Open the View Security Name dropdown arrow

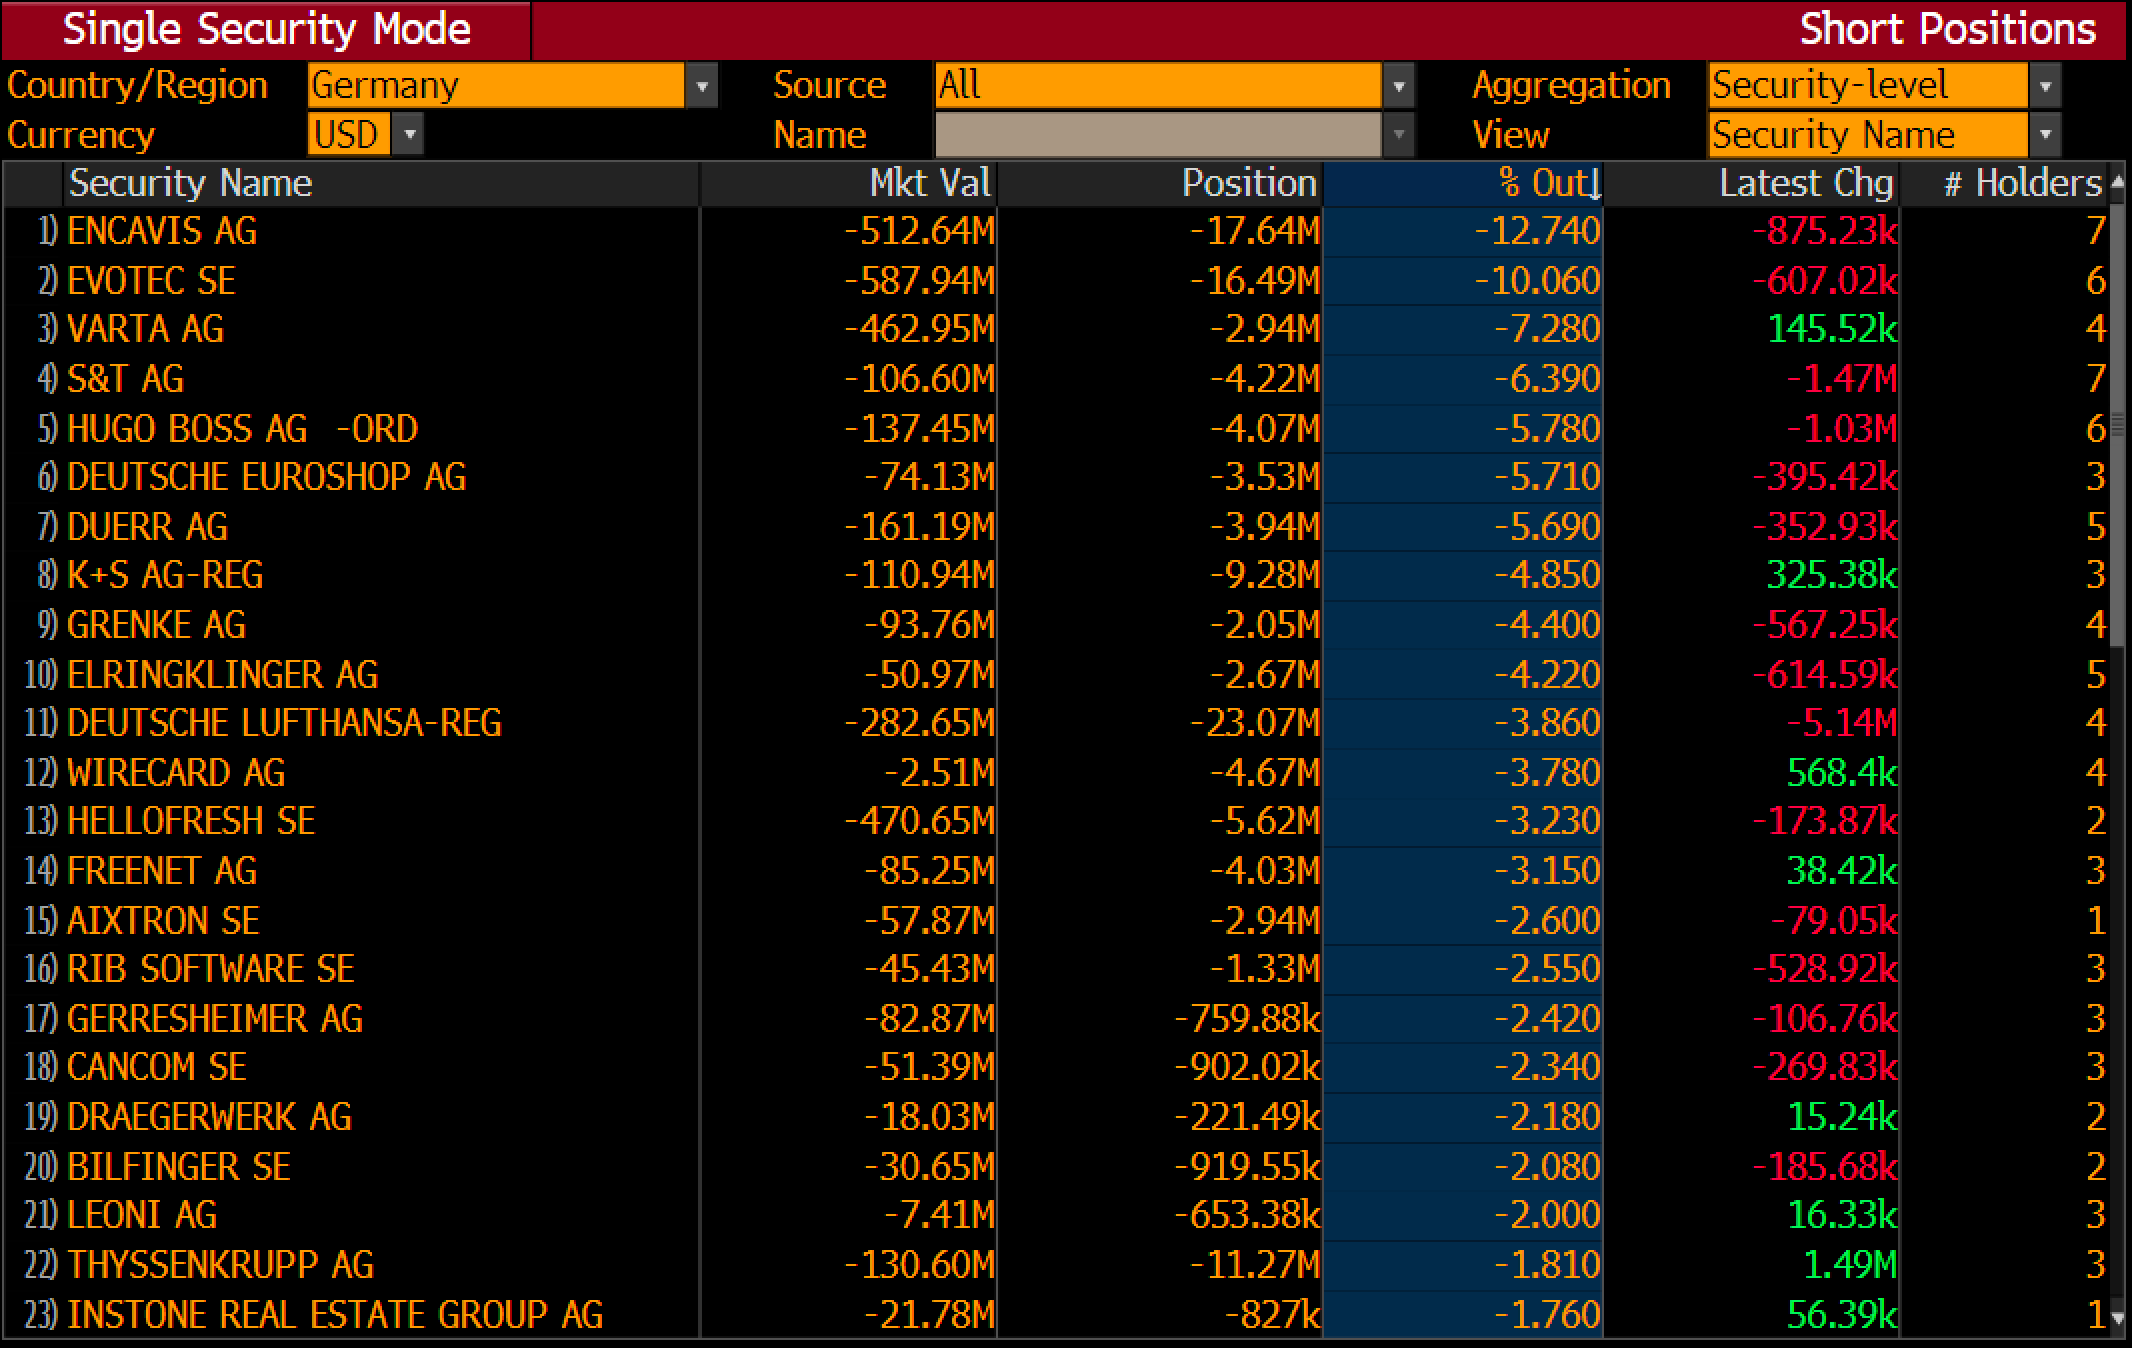2045,134
